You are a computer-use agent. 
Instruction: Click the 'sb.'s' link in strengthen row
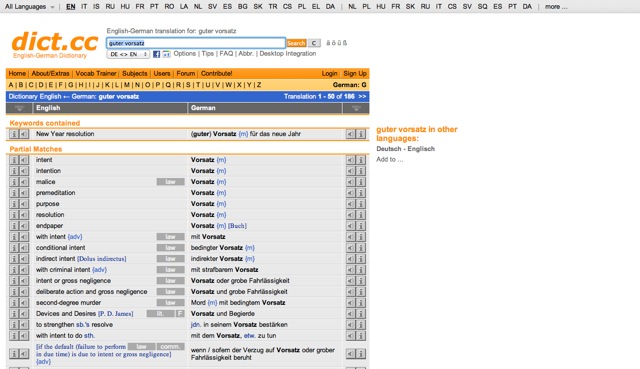(82, 325)
